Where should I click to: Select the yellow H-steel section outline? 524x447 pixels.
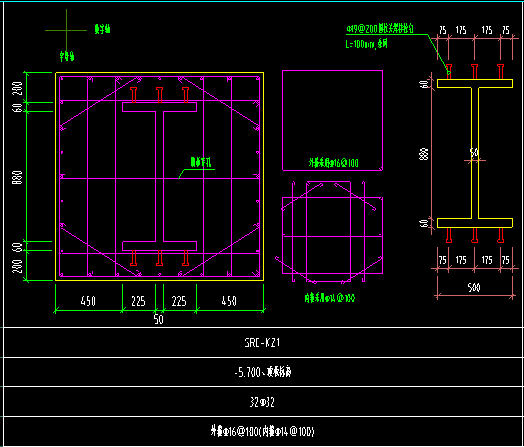click(x=475, y=153)
